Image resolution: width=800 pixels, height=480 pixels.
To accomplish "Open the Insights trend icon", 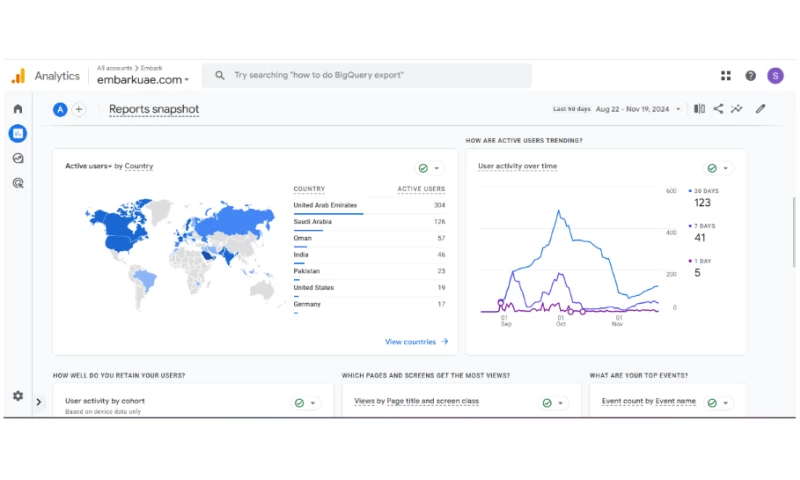I will pyautogui.click(x=737, y=109).
